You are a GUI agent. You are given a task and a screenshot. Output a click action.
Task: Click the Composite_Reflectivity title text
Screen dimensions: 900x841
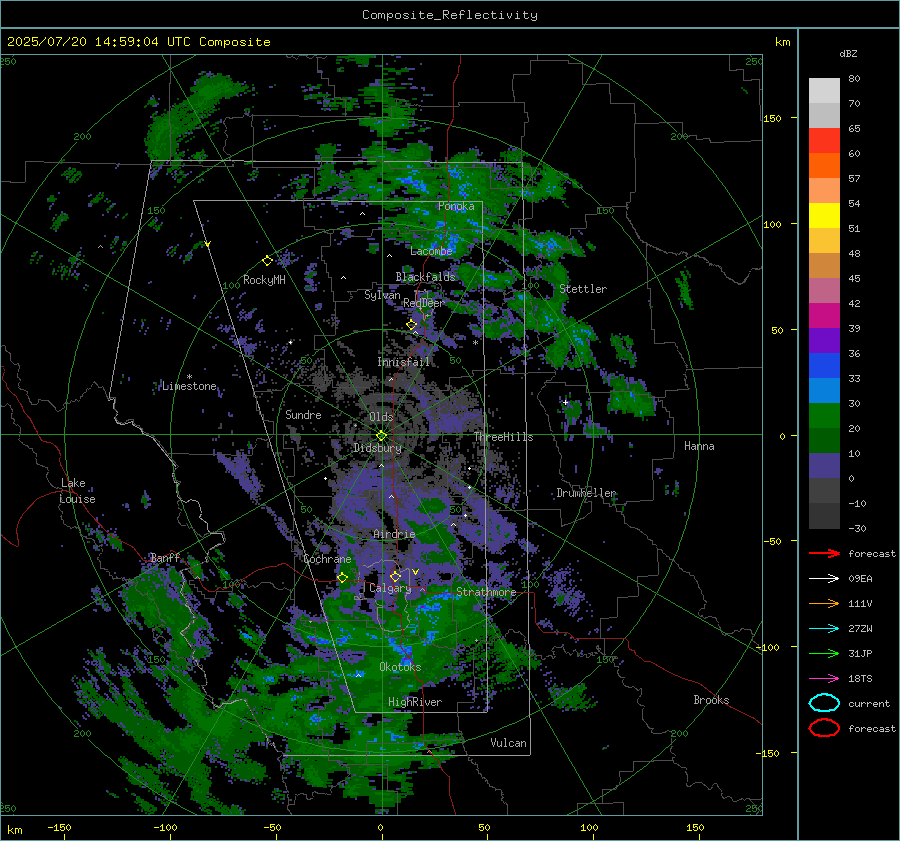(450, 15)
